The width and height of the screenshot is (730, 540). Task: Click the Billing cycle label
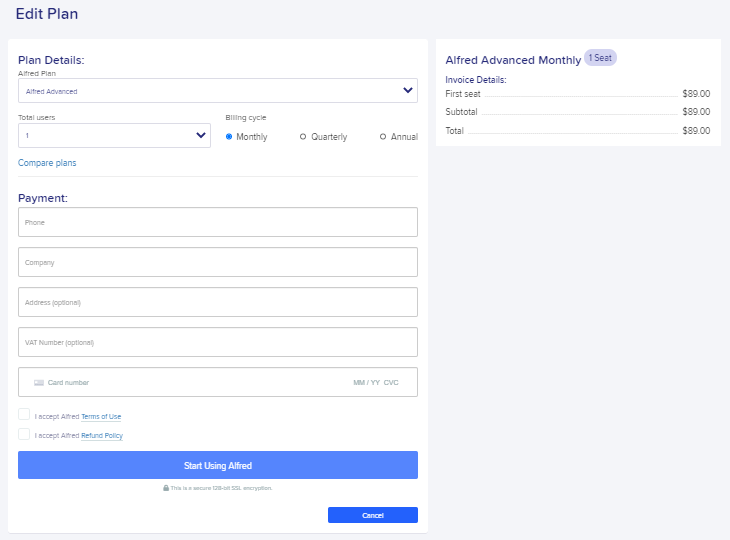(x=246, y=117)
